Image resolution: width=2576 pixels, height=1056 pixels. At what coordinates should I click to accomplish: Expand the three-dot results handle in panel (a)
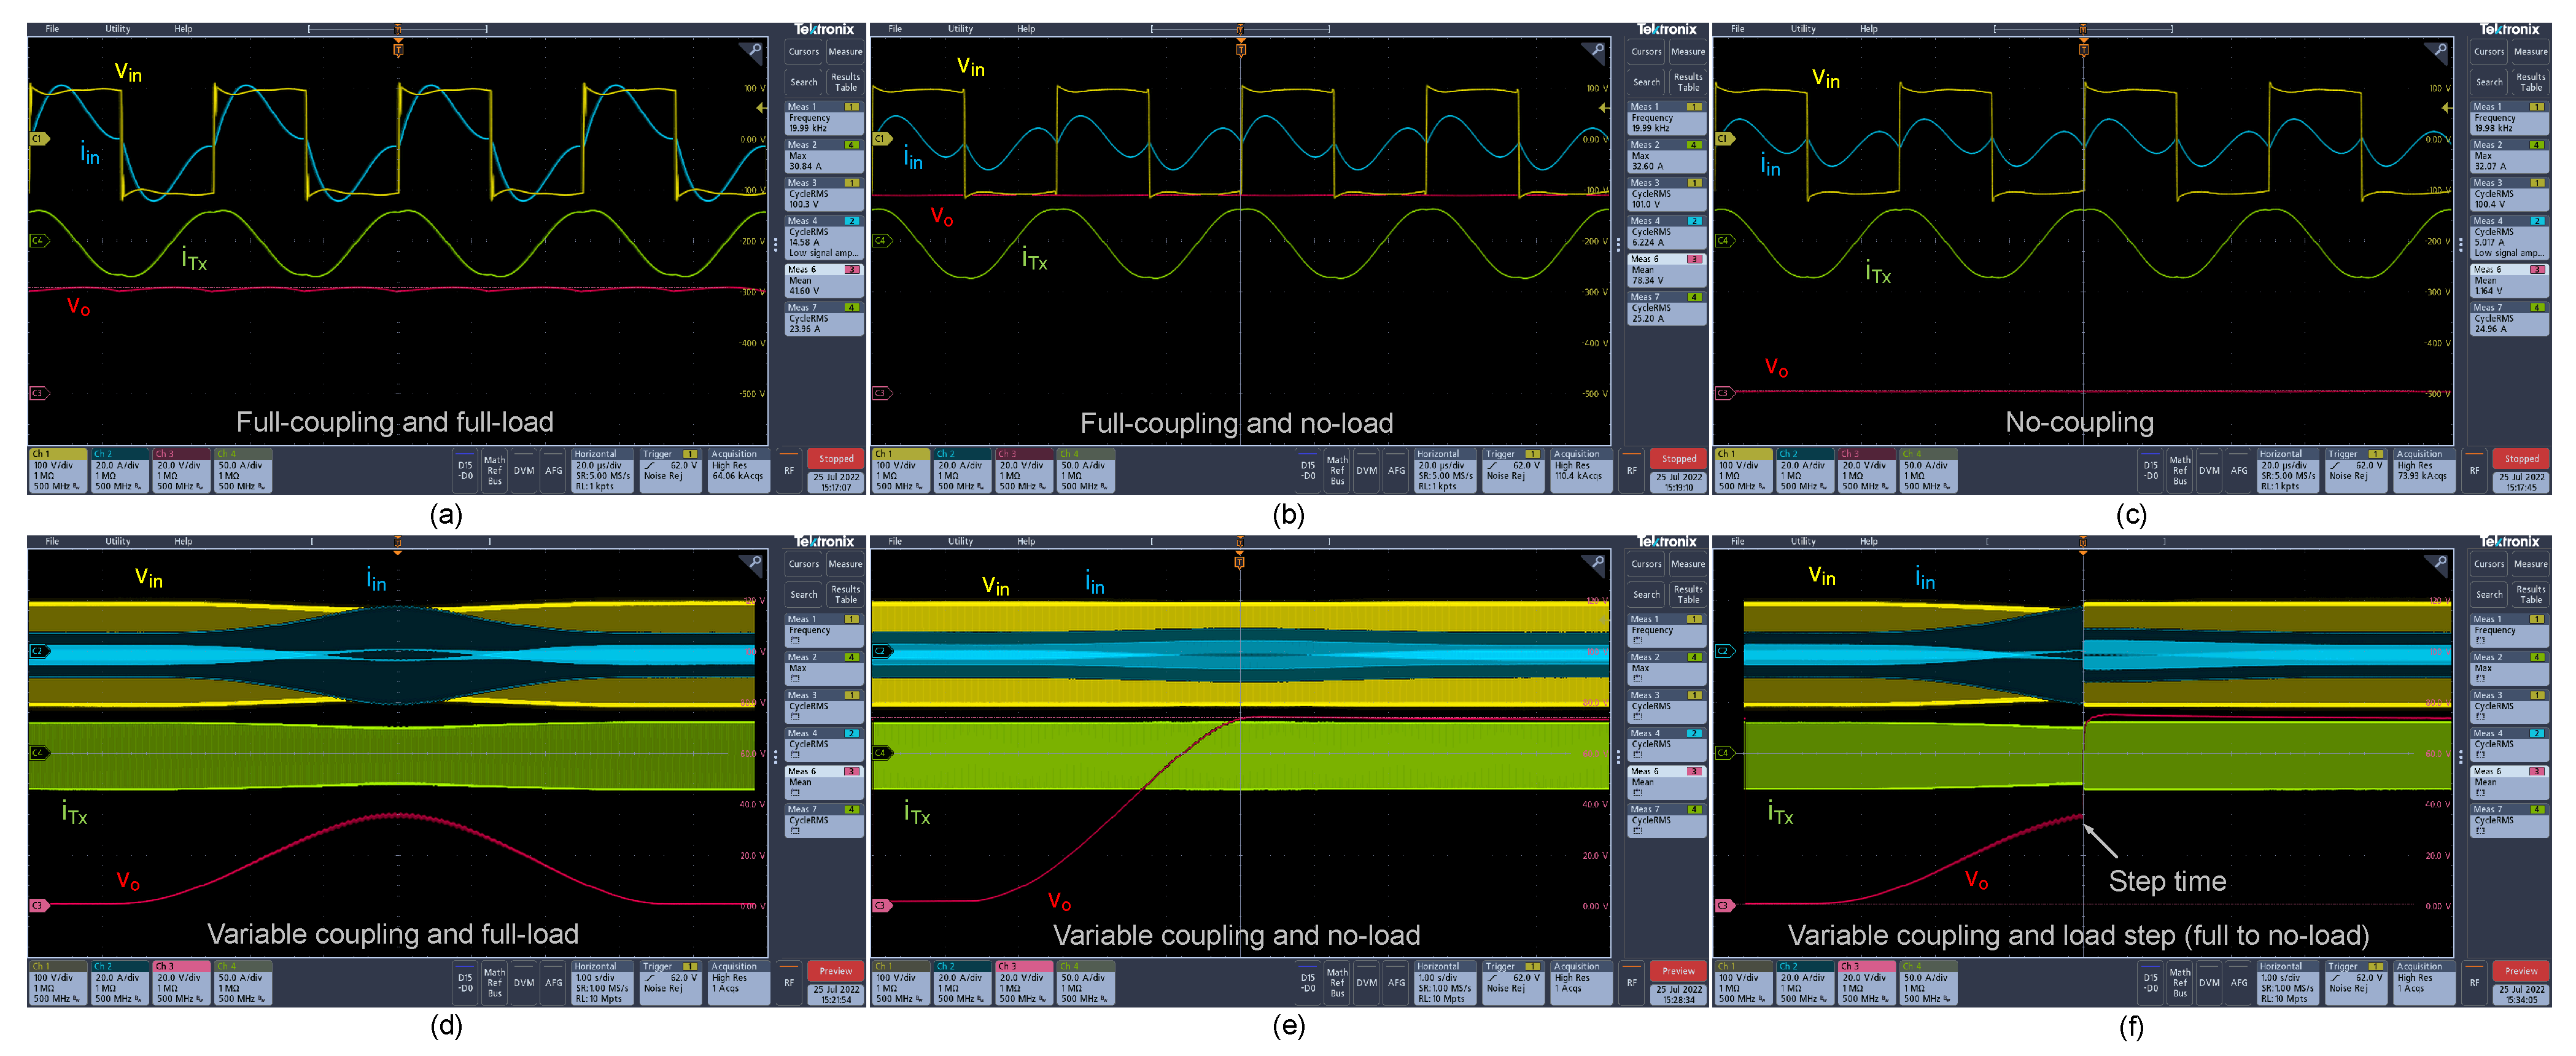pos(776,245)
